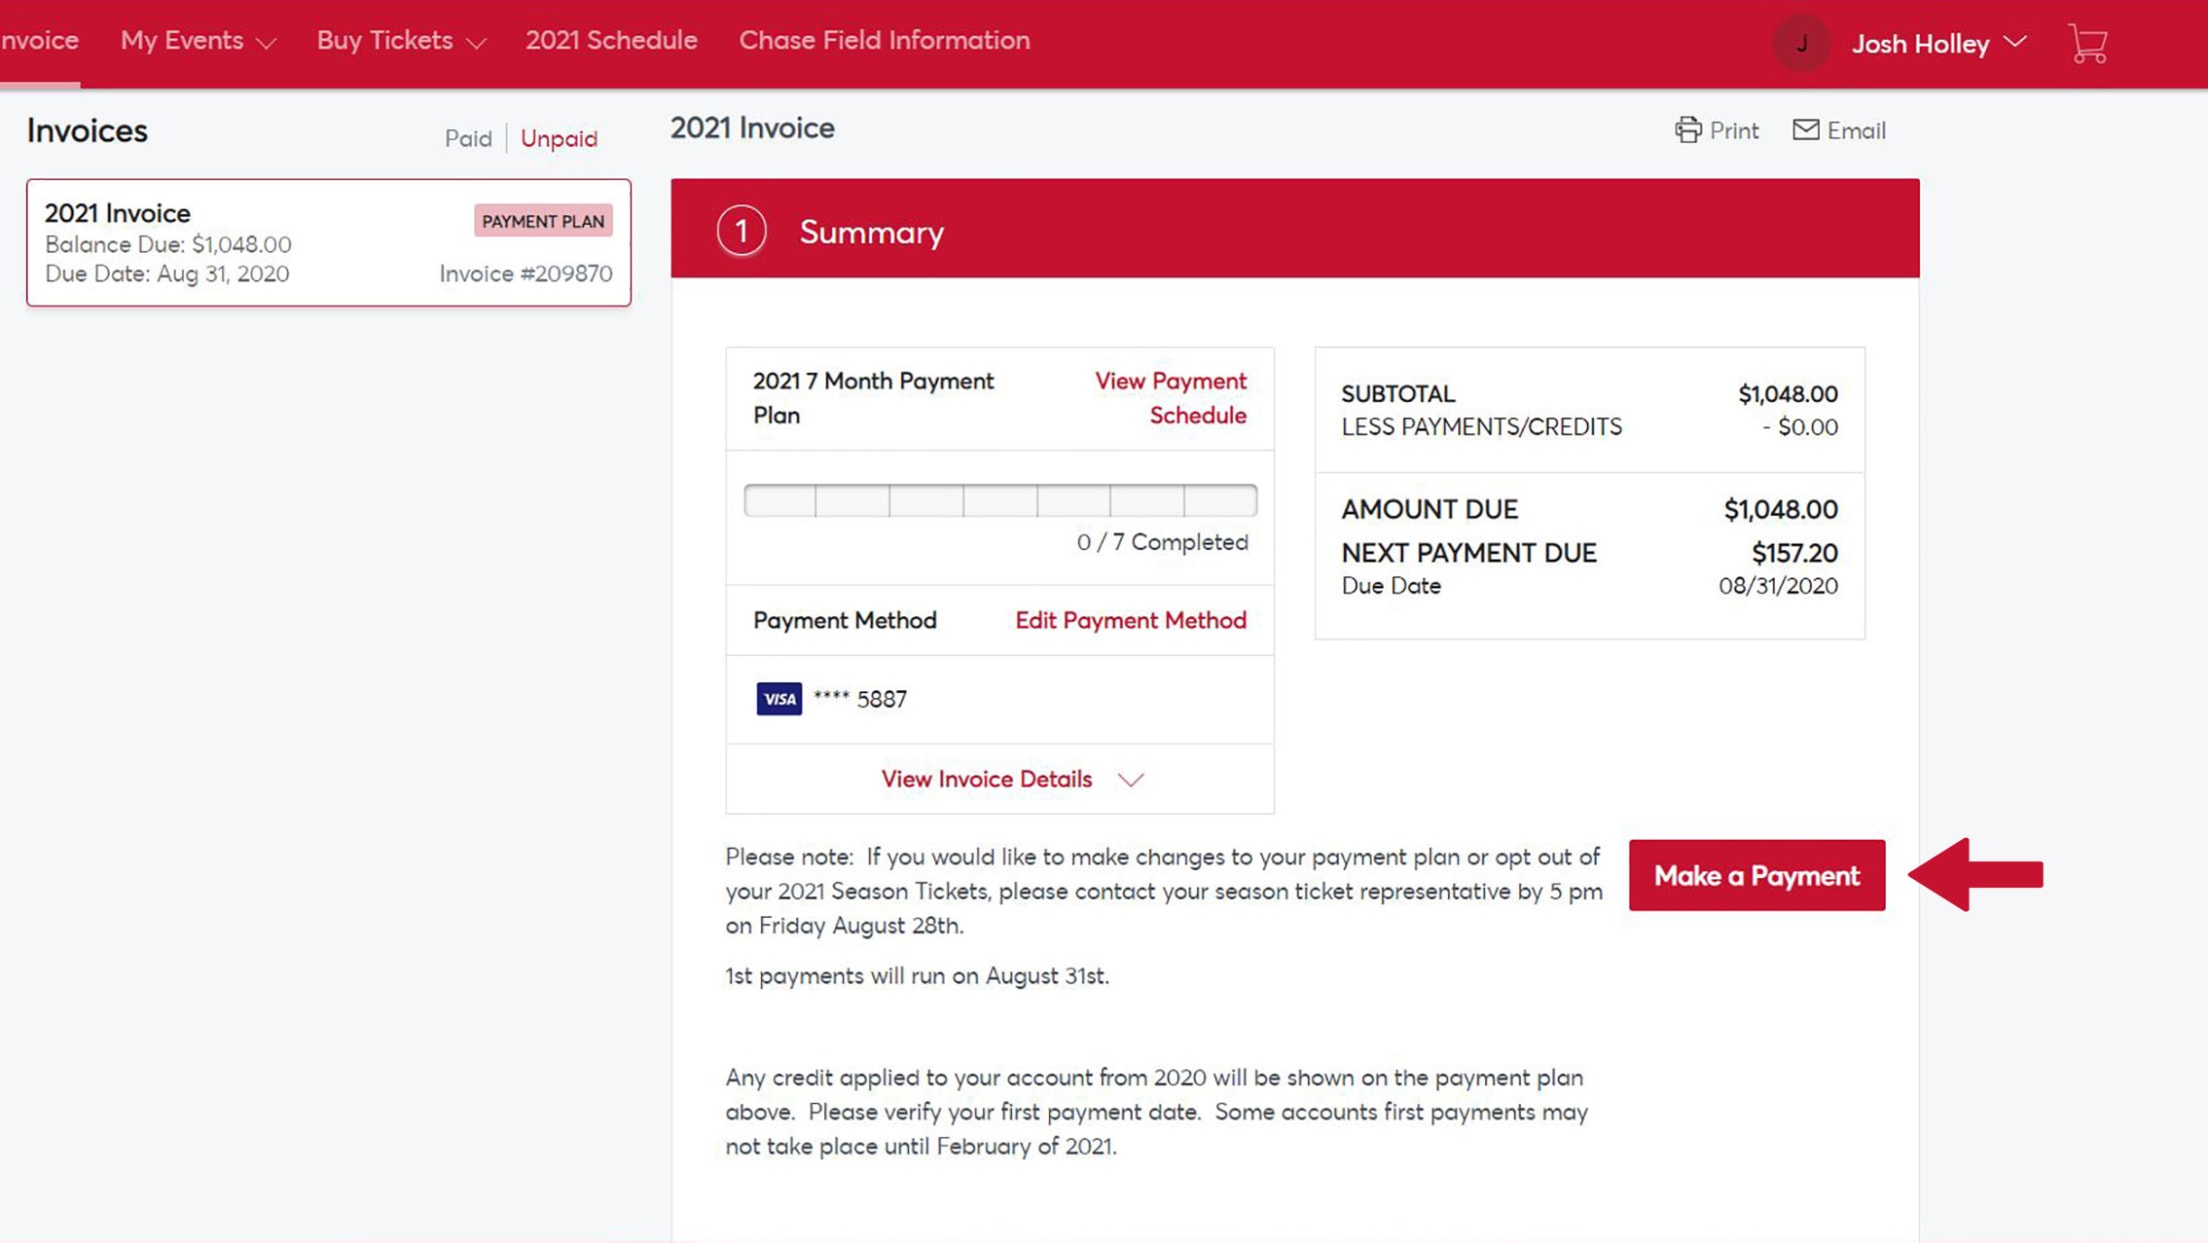2208x1243 pixels.
Task: Expand the Josh Holley account menu
Action: pos(1938,44)
